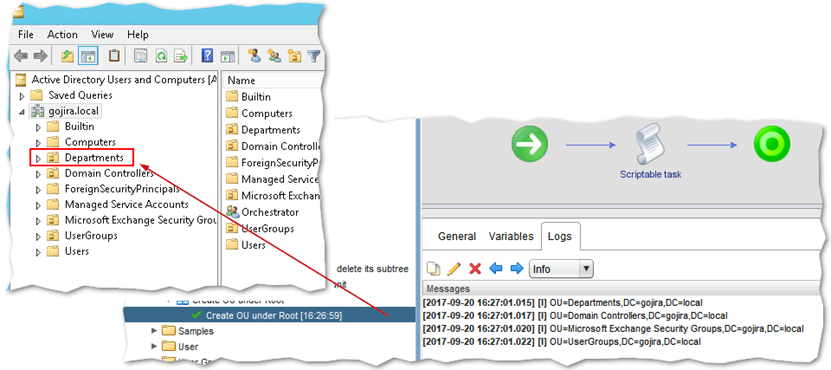Select Microsoft Exchange Security Groups tree node
Viewport: 831px width, 370px height.
(140, 220)
